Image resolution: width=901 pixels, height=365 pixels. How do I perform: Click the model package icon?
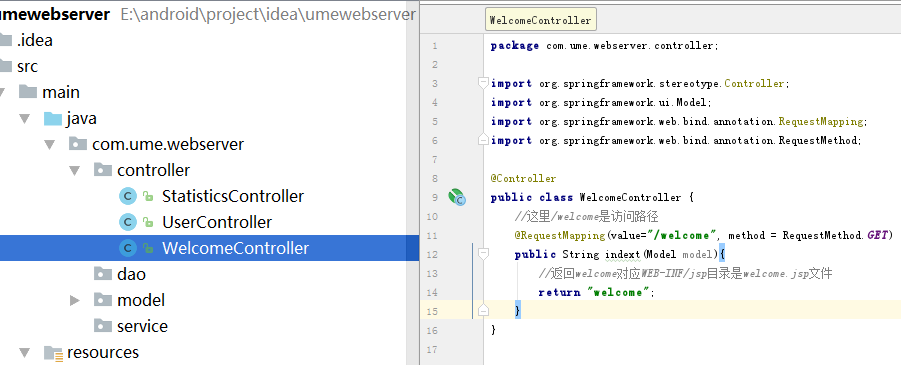[102, 300]
